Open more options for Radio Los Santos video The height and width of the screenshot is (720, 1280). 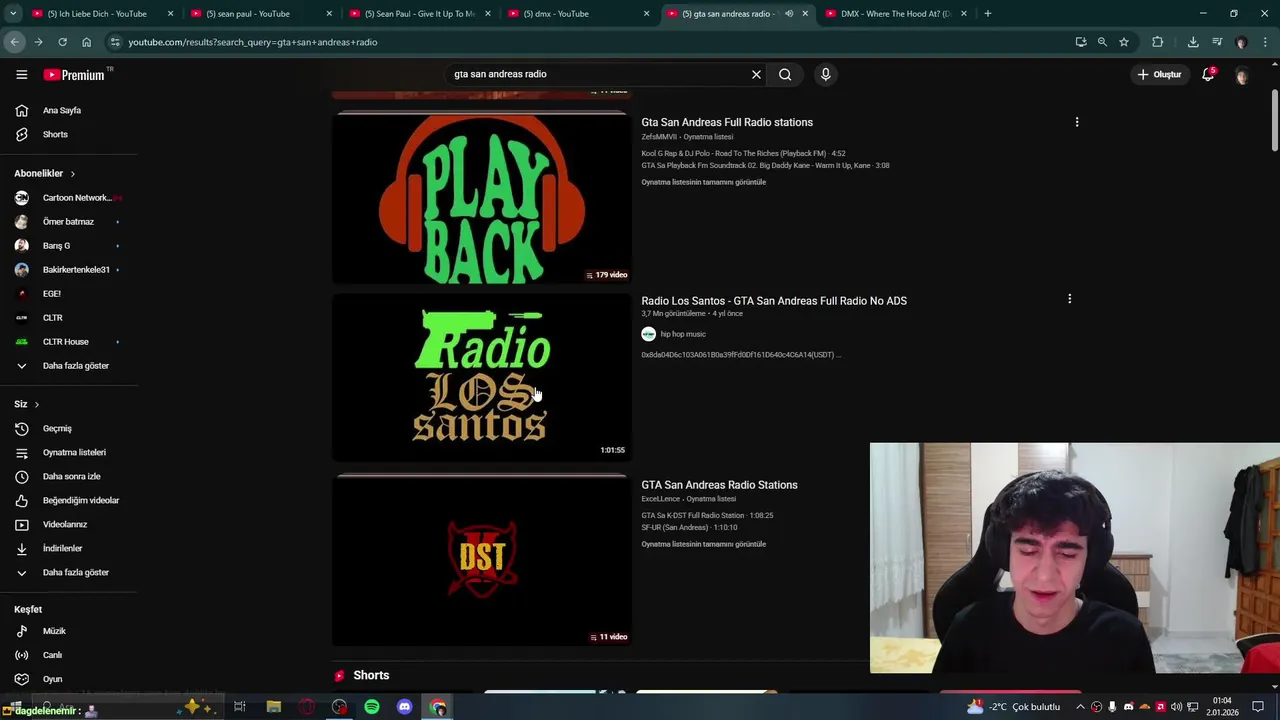coord(1069,299)
